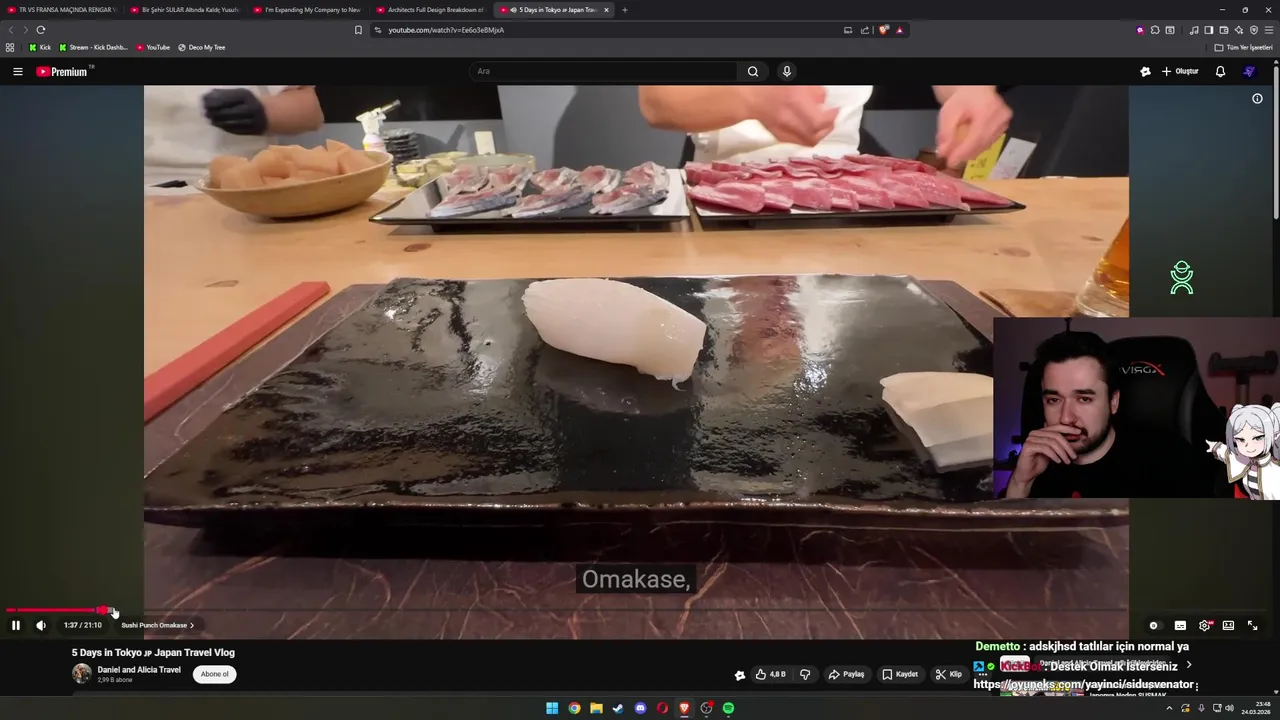Open YouTube notifications bell
This screenshot has height=720, width=1280.
(x=1220, y=71)
